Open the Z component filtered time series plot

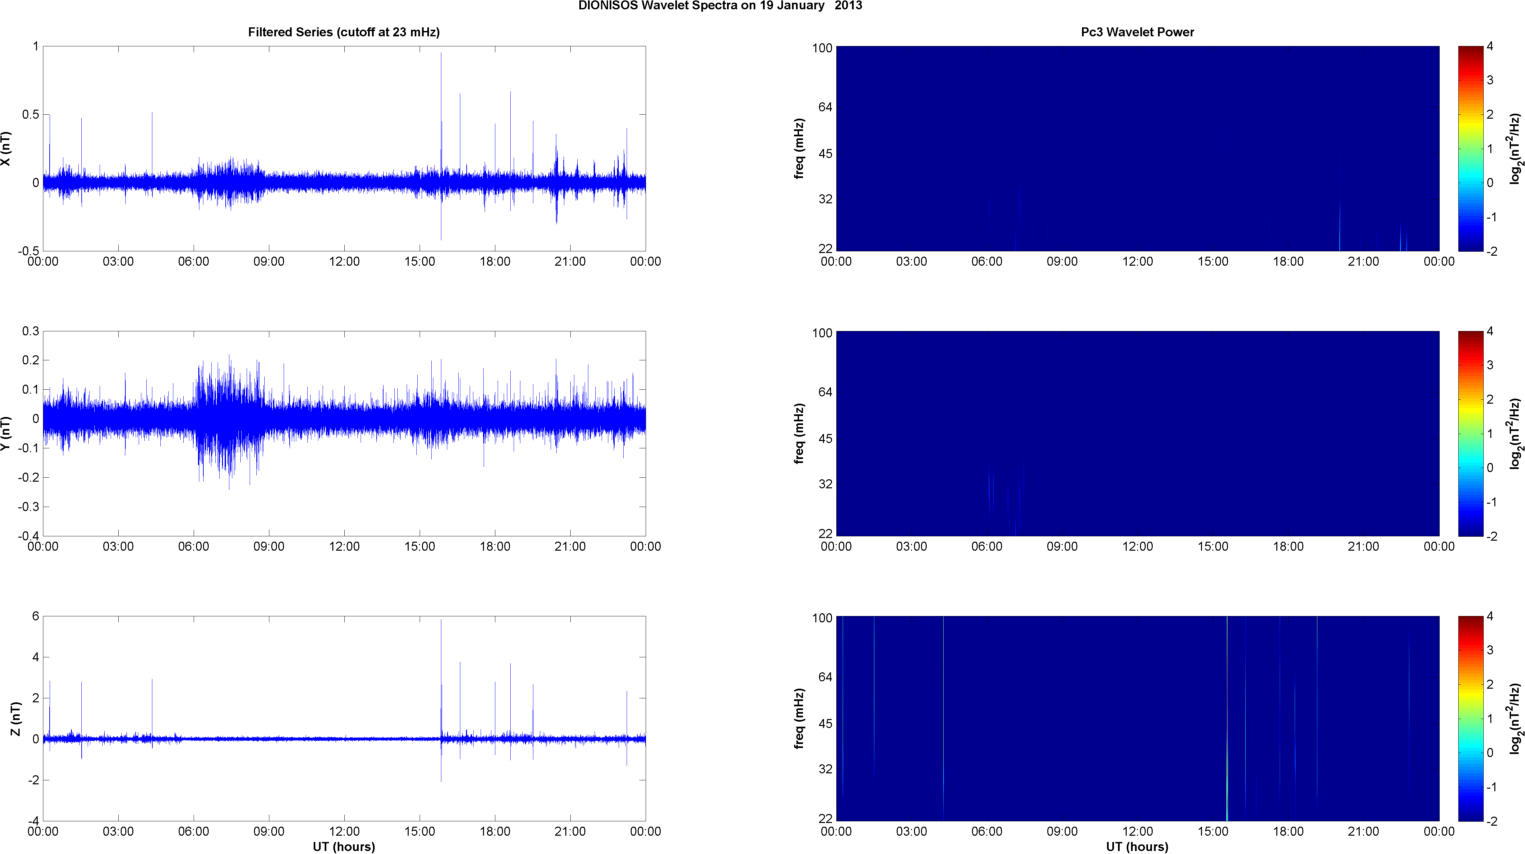(x=344, y=719)
